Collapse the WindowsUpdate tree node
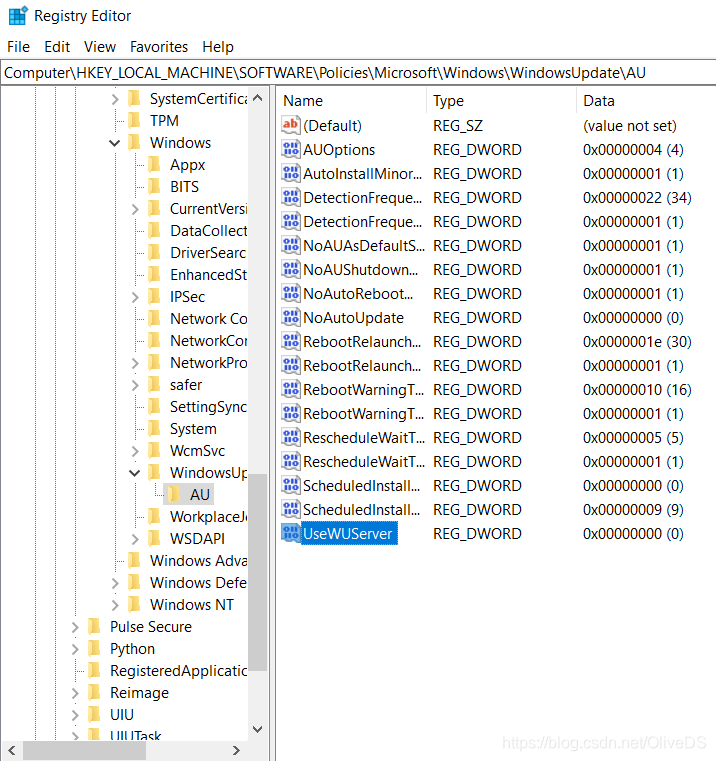Screen dimensions: 716x761 click(x=134, y=473)
